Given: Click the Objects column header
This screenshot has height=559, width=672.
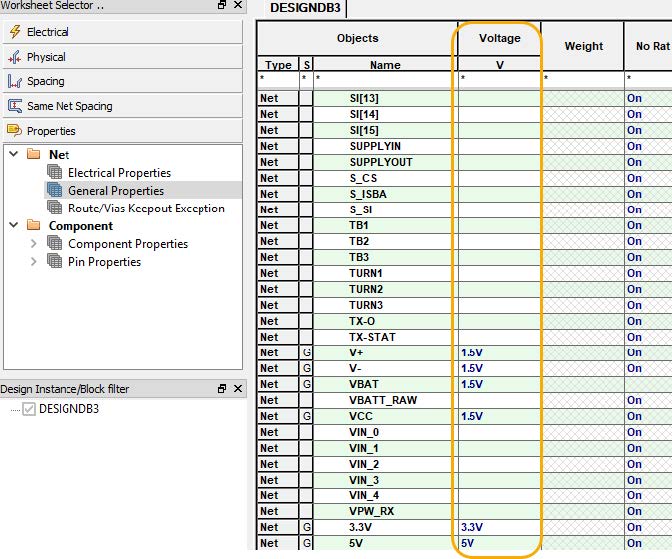Looking at the screenshot, I should 357,38.
